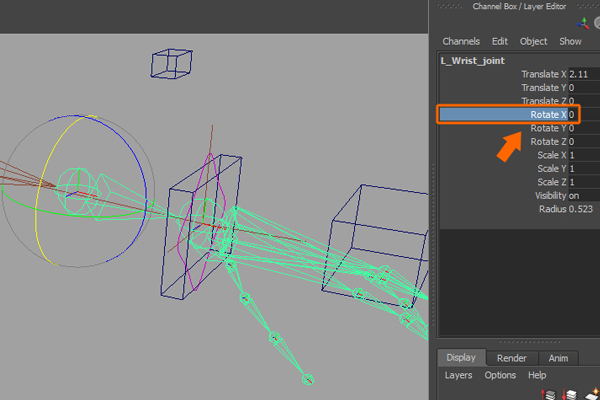Image resolution: width=600 pixels, height=400 pixels.
Task: Click the create new layer icon
Action: (x=592, y=394)
